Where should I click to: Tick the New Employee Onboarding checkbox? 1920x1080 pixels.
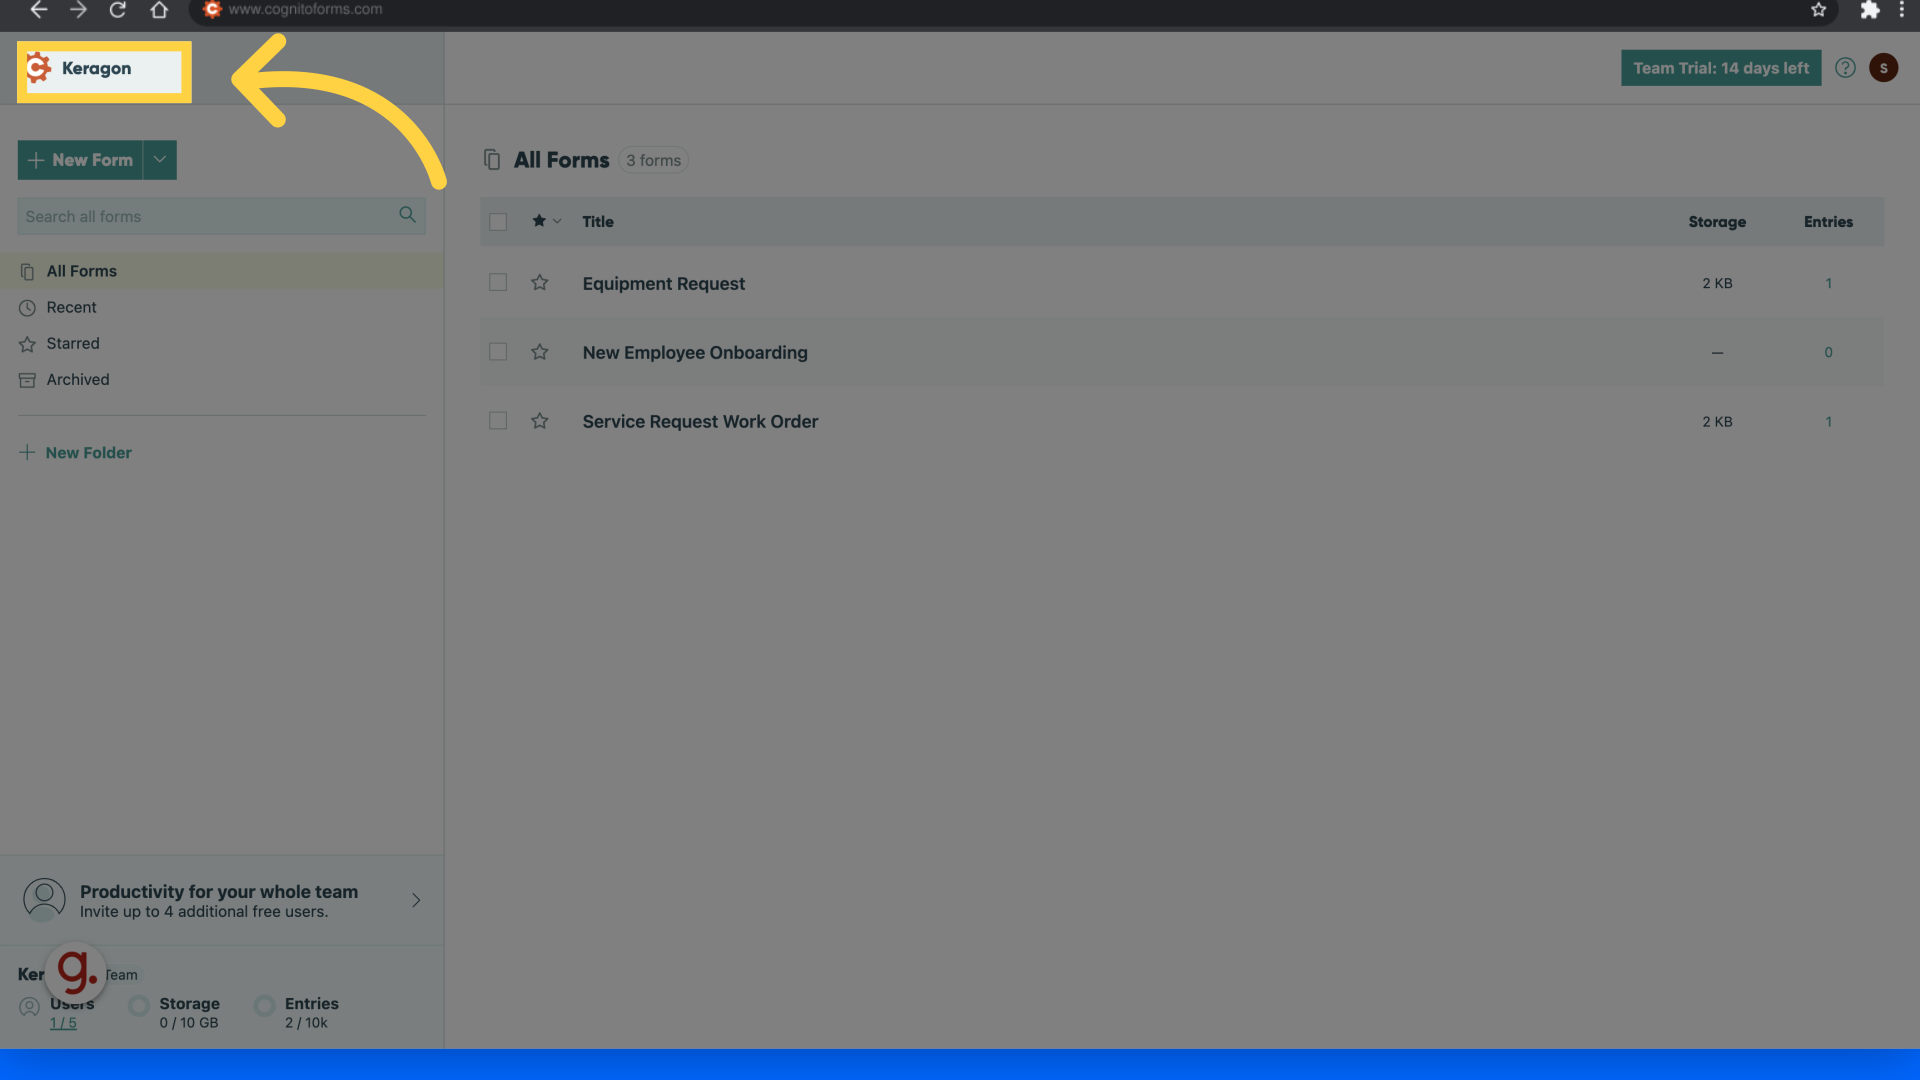[x=498, y=352]
